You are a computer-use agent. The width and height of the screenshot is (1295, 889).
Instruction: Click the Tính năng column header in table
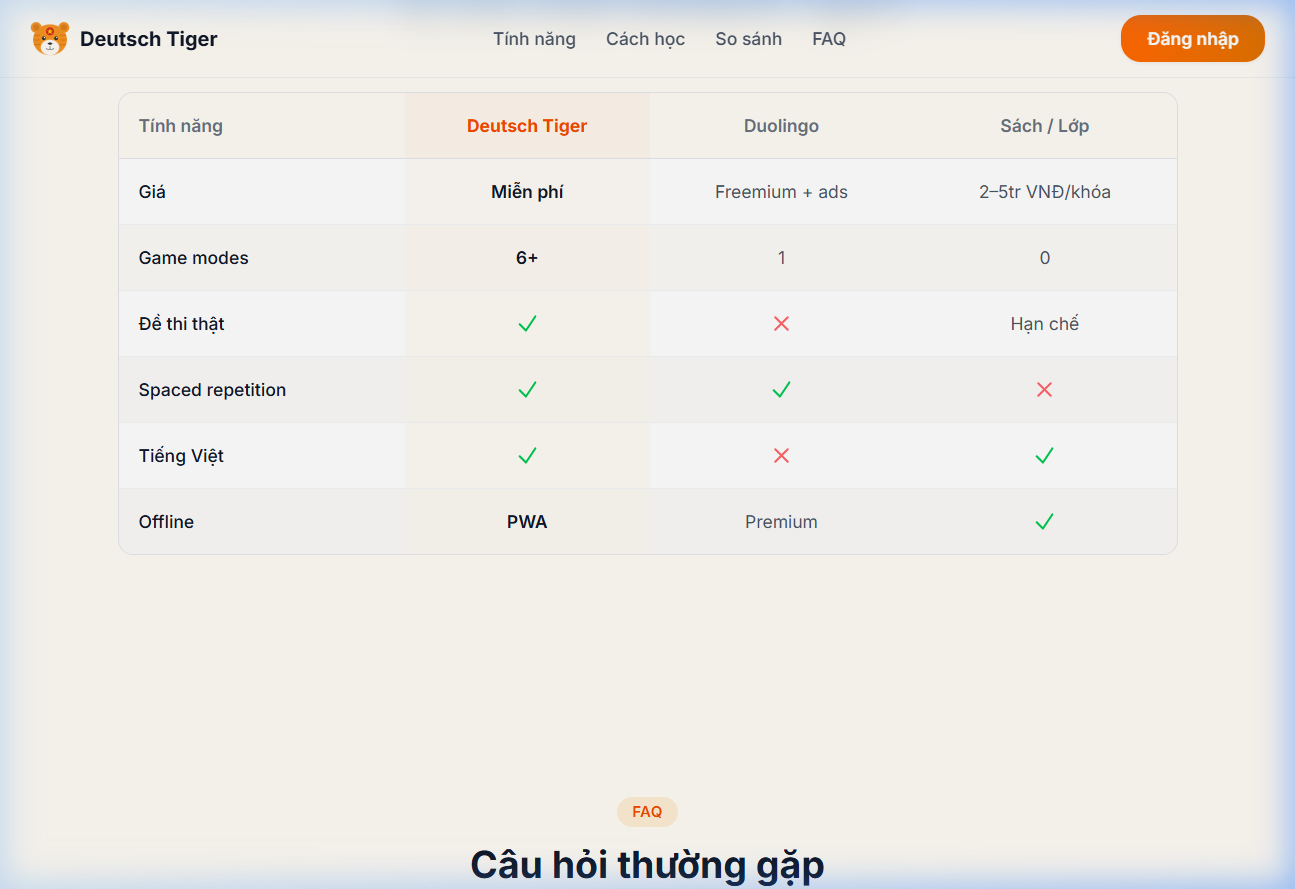181,126
